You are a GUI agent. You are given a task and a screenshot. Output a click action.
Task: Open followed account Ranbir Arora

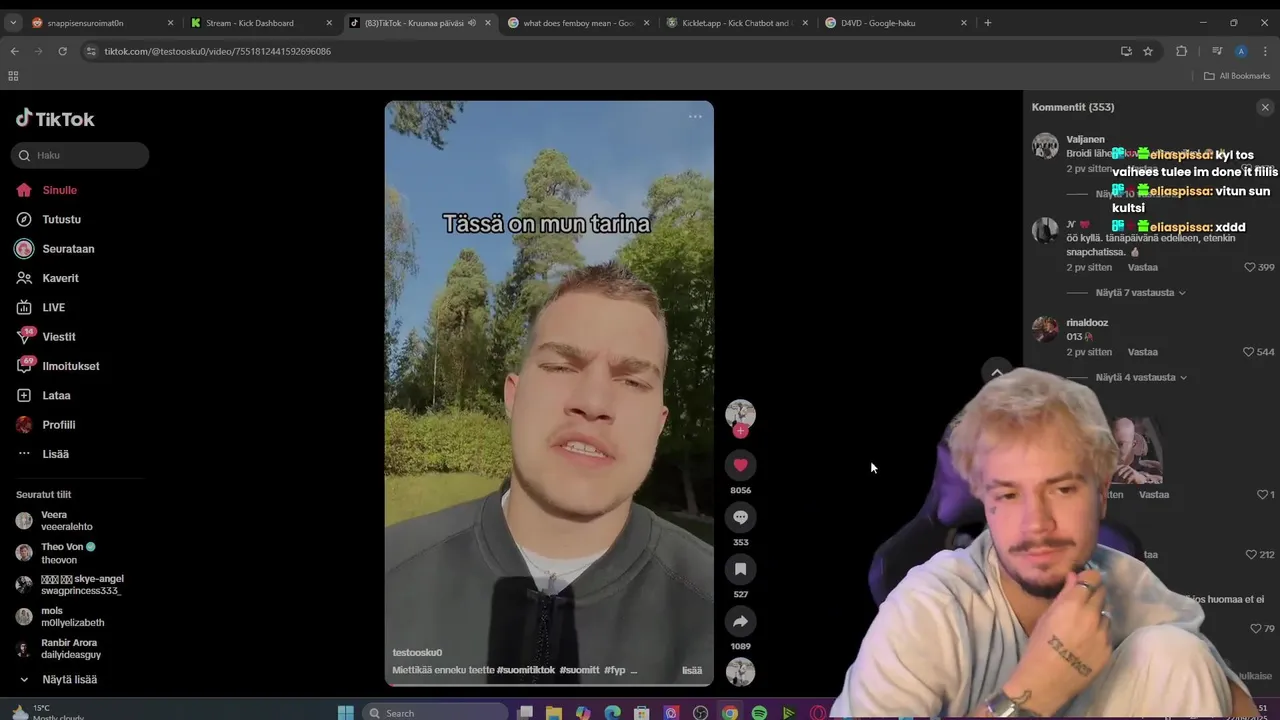click(x=70, y=649)
